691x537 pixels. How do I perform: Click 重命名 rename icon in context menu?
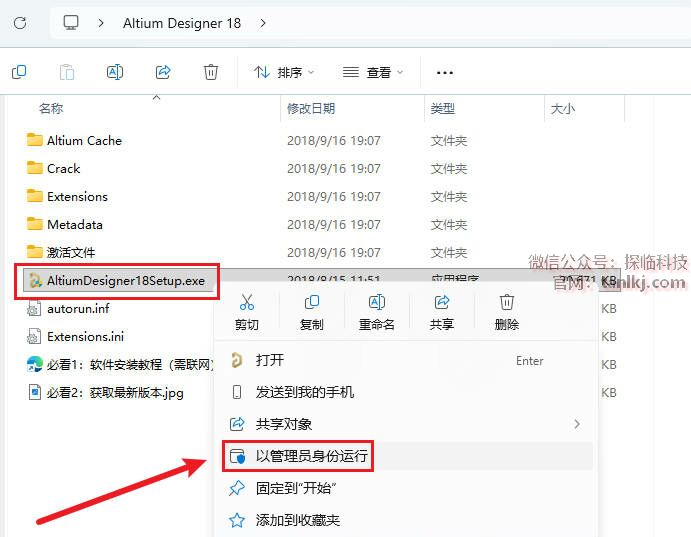click(376, 313)
